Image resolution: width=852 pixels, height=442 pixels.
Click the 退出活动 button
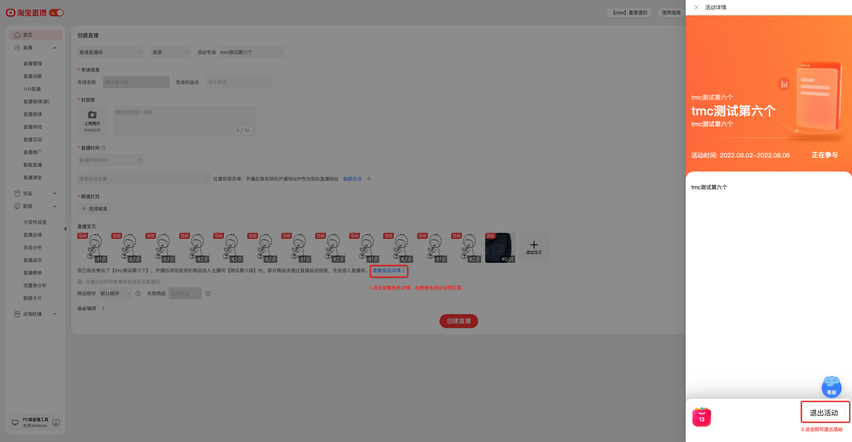(824, 412)
